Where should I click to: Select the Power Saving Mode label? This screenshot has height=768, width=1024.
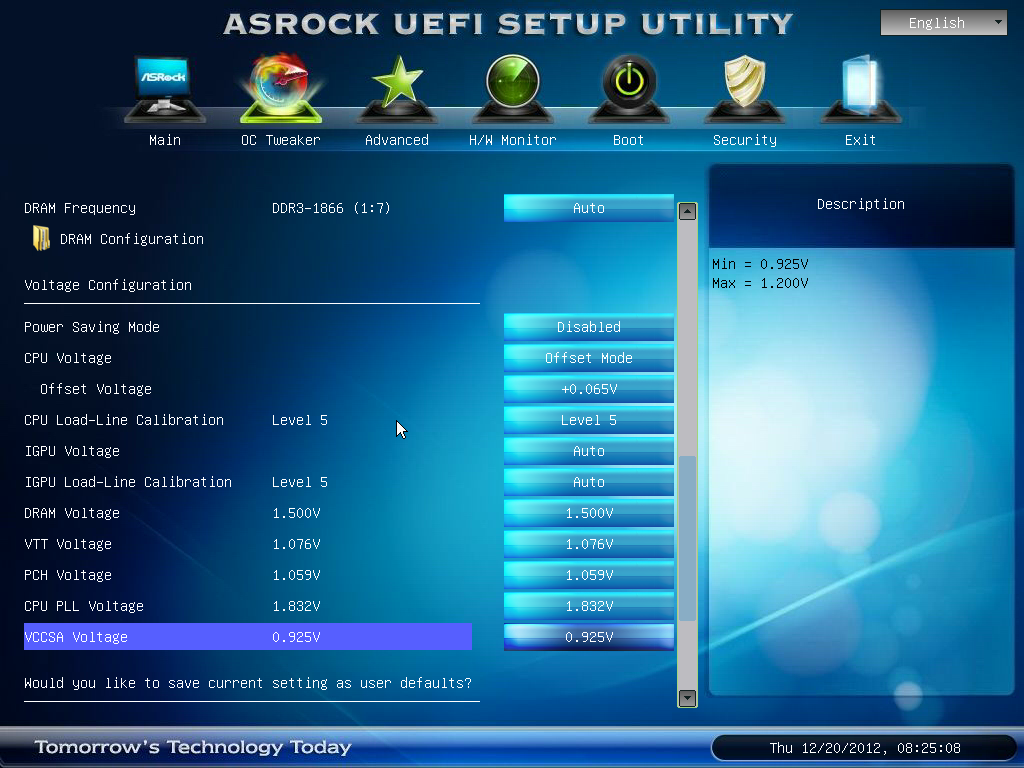point(92,327)
